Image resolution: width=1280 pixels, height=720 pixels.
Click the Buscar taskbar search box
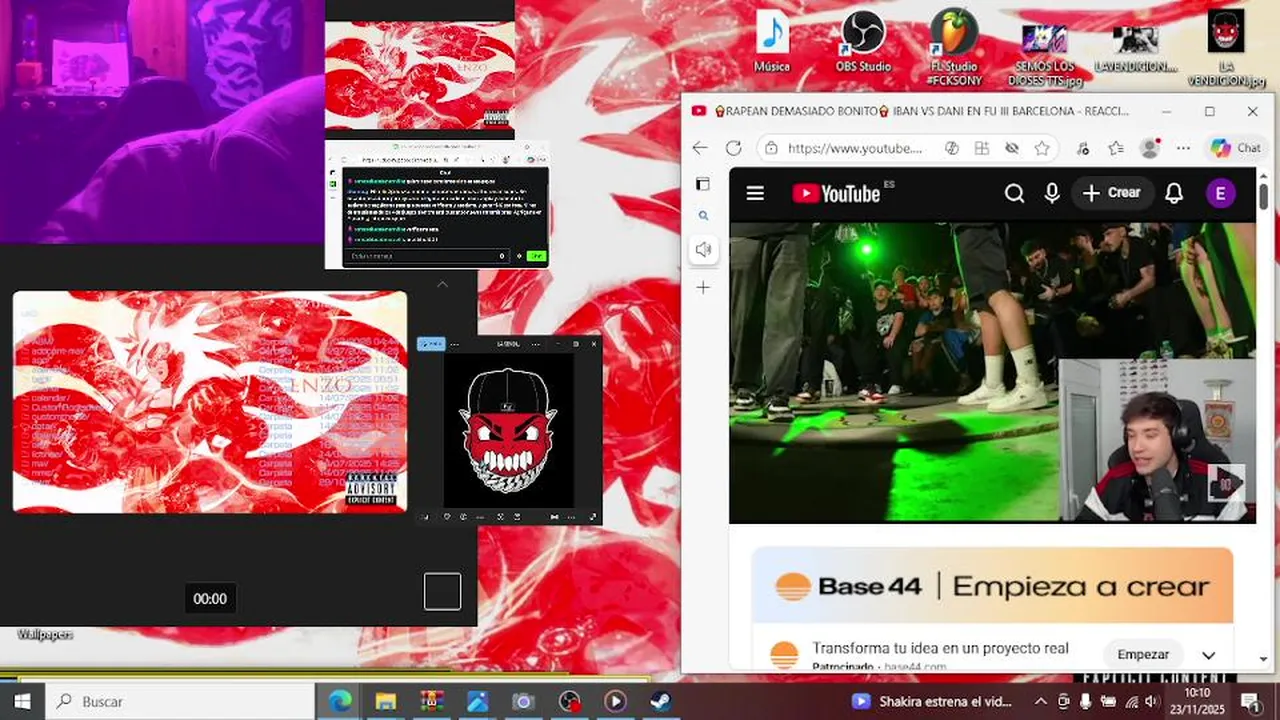pyautogui.click(x=180, y=701)
